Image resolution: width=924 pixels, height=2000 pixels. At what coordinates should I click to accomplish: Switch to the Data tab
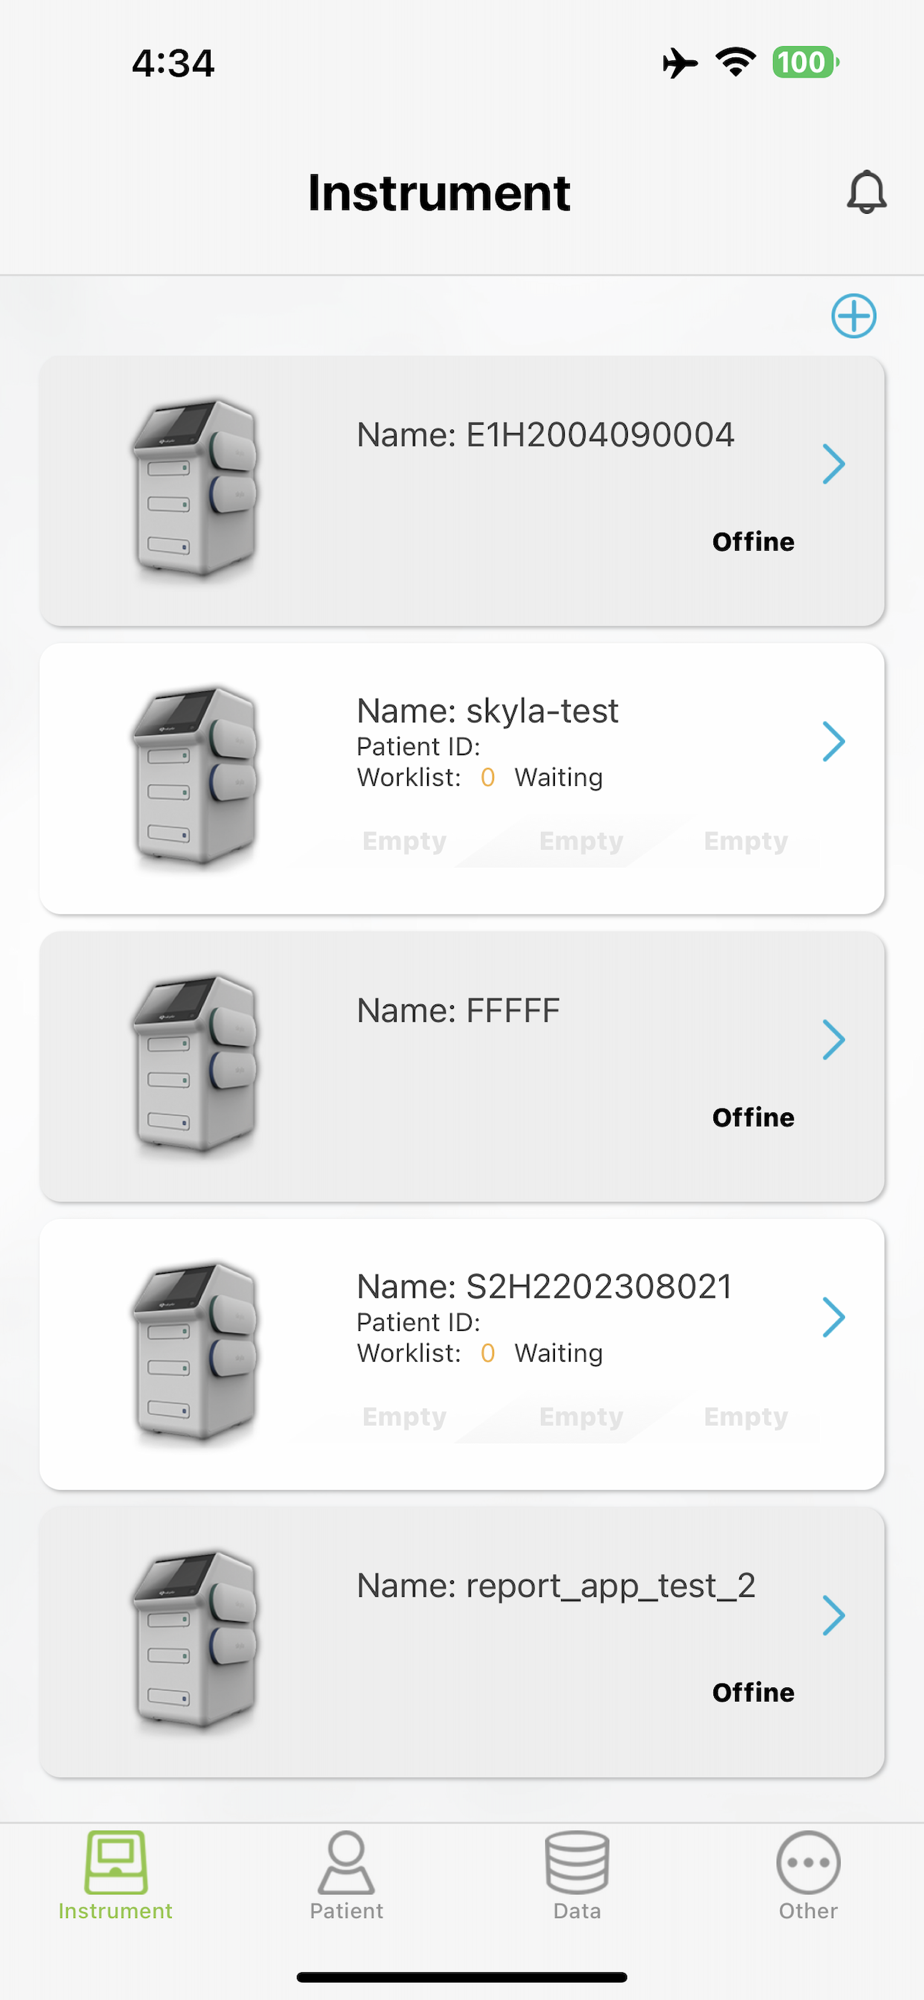tap(577, 1877)
